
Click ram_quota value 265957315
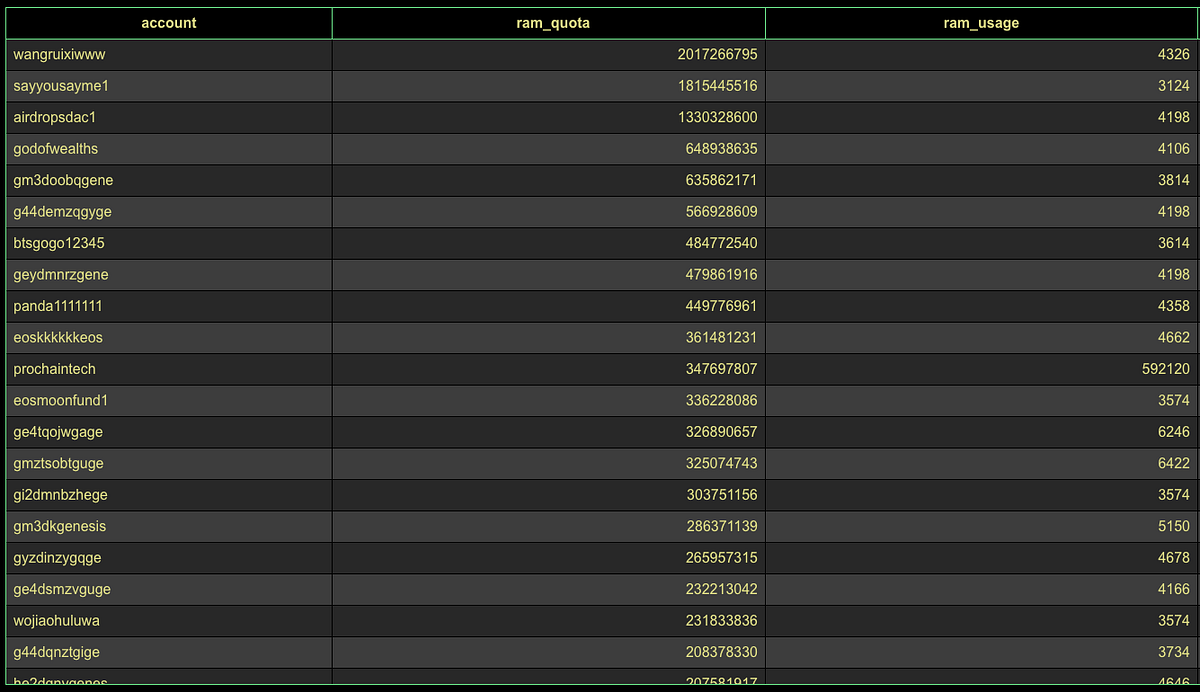pos(721,559)
